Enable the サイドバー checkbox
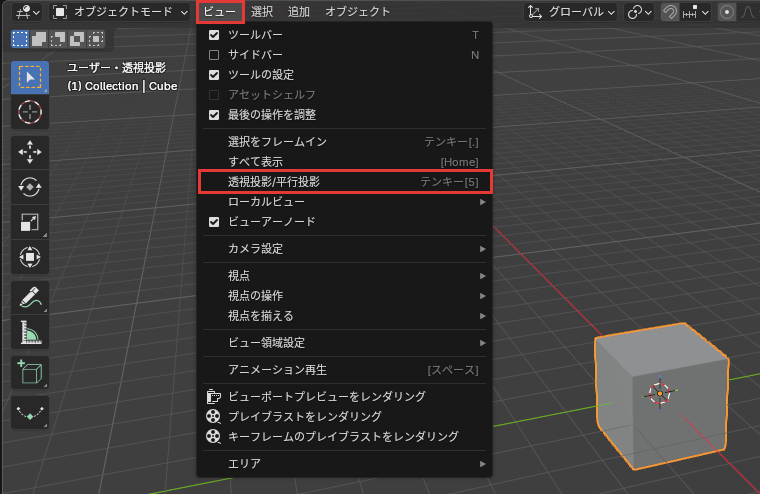760x494 pixels. point(214,55)
